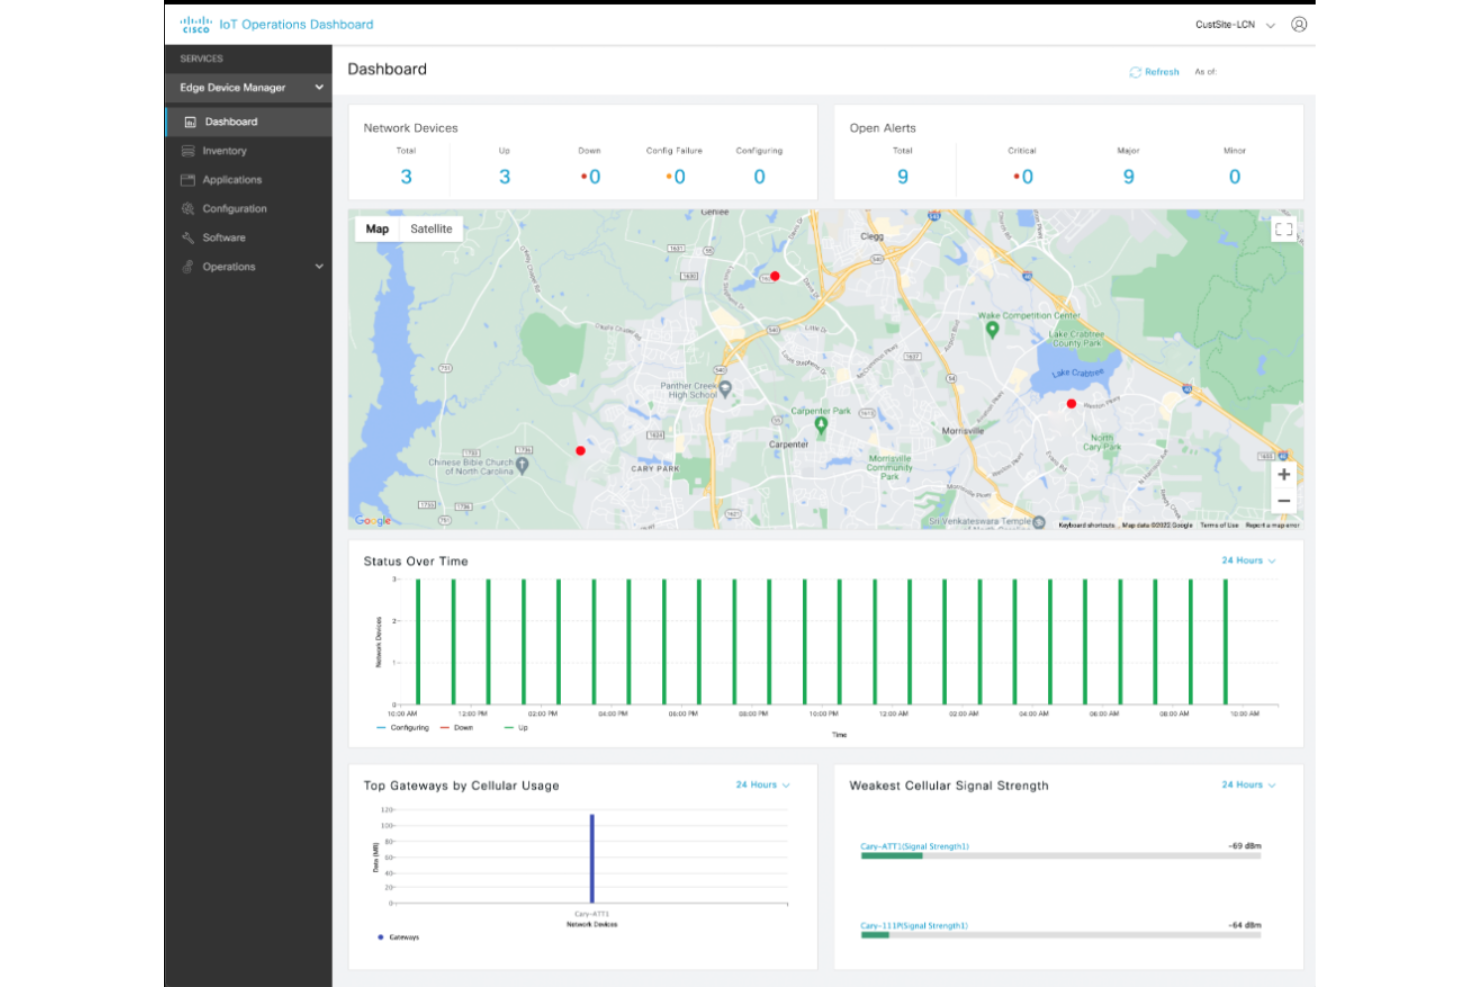Select the Dashboard icon in the sidebar
The height and width of the screenshot is (987, 1480).
click(x=191, y=121)
